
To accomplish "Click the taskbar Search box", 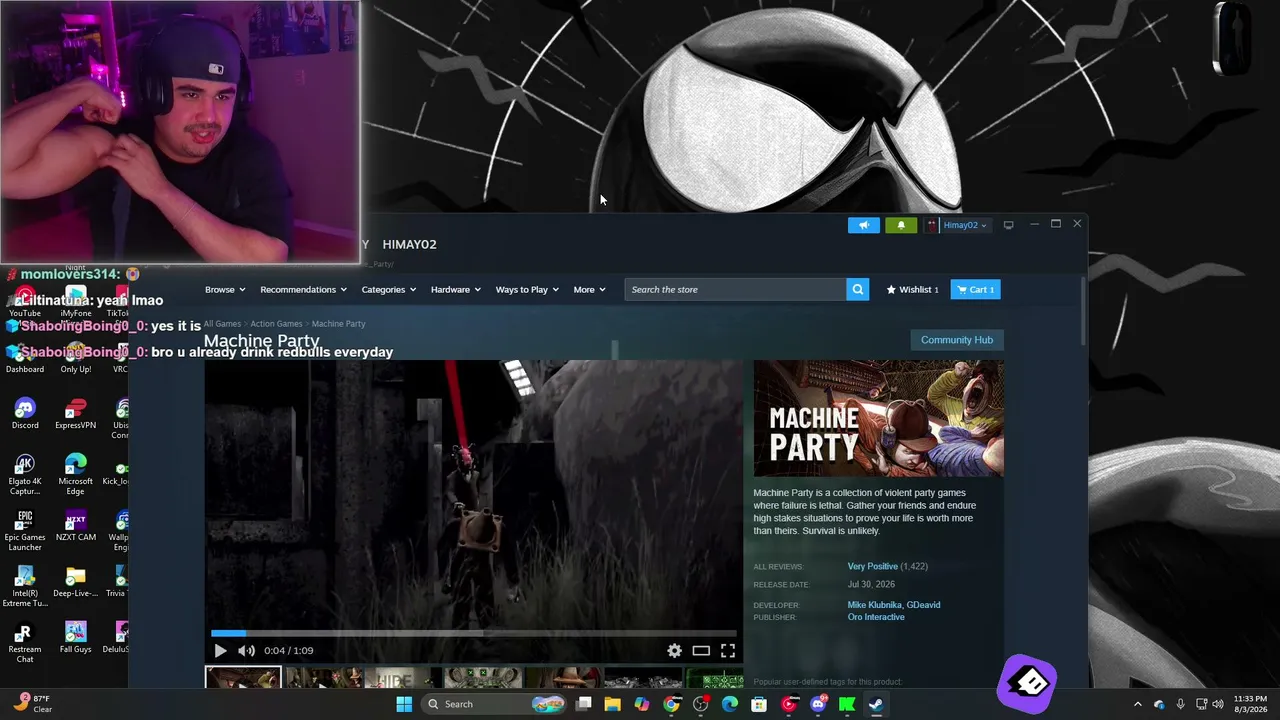I will click(494, 704).
